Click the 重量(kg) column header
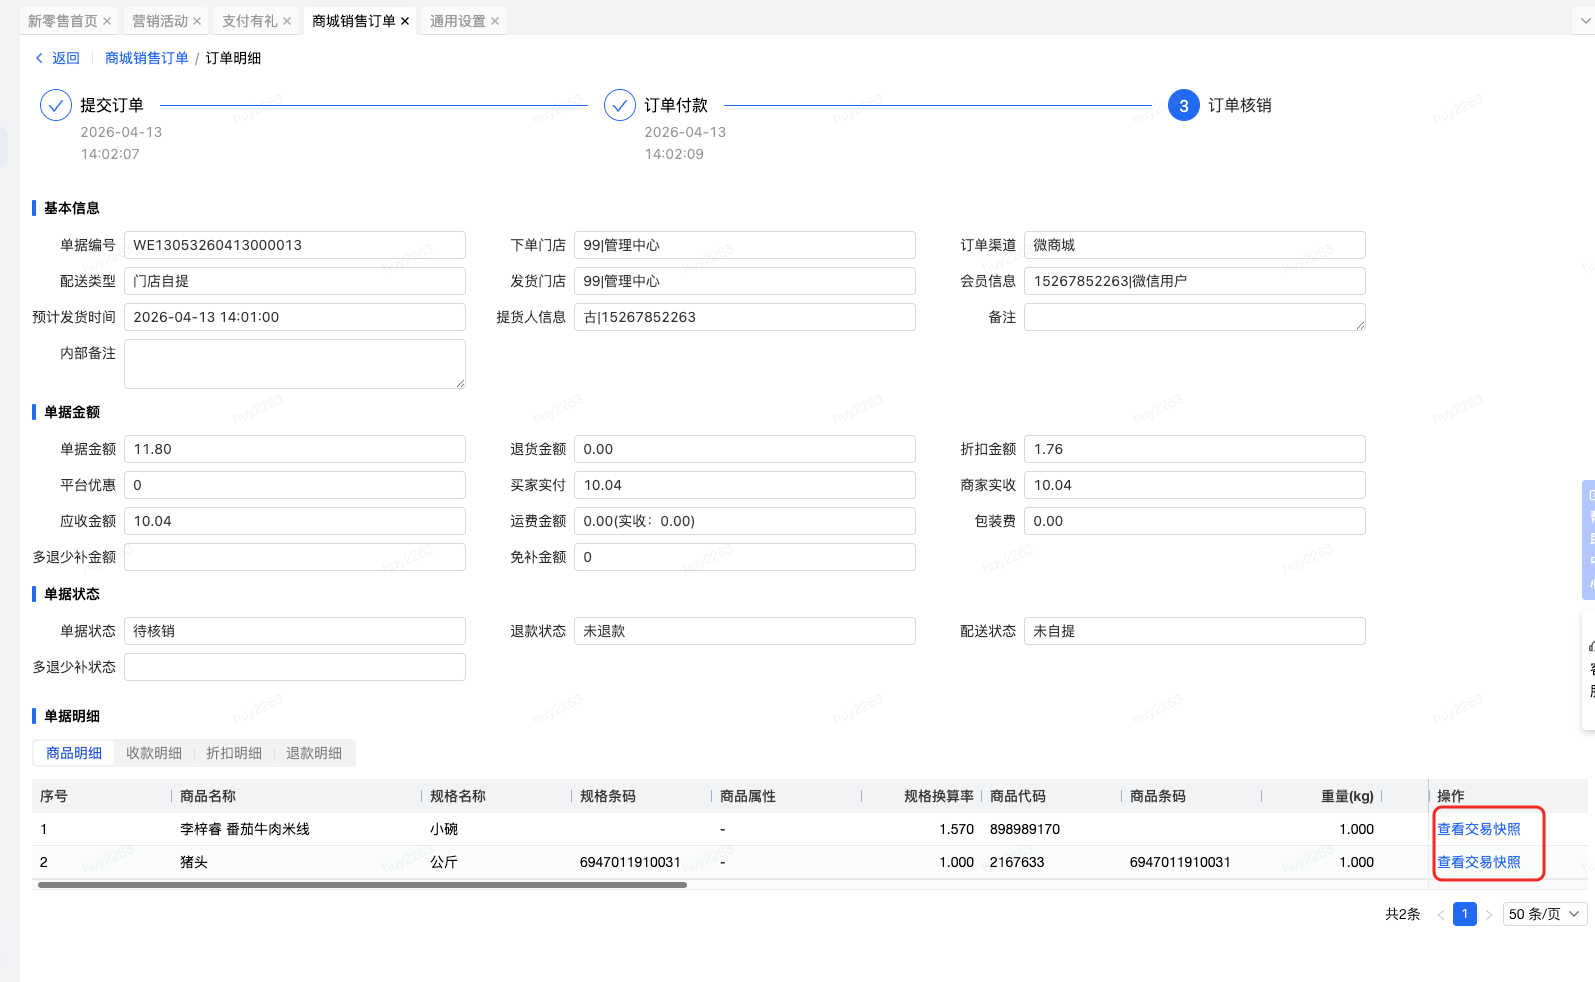The height and width of the screenshot is (982, 1595). [x=1347, y=796]
